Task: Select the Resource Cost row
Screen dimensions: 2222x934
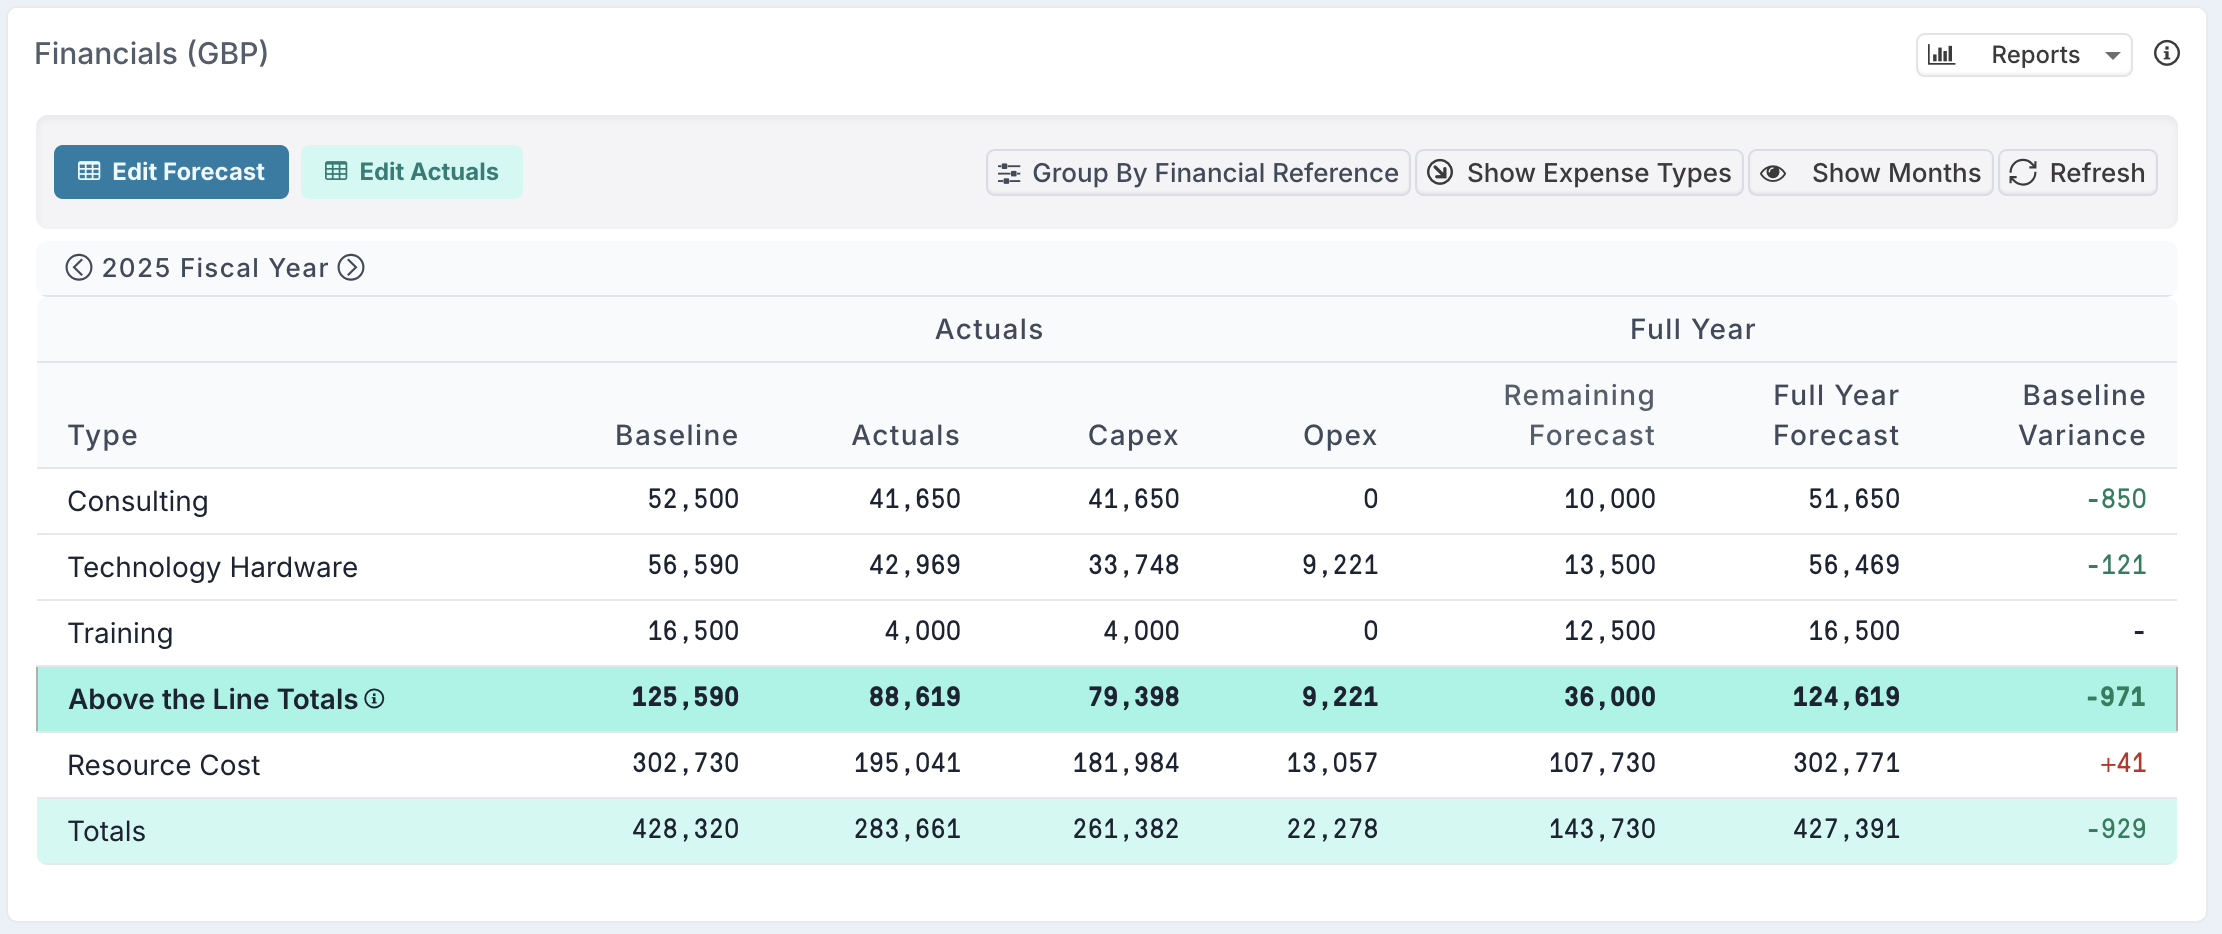Action: point(164,765)
